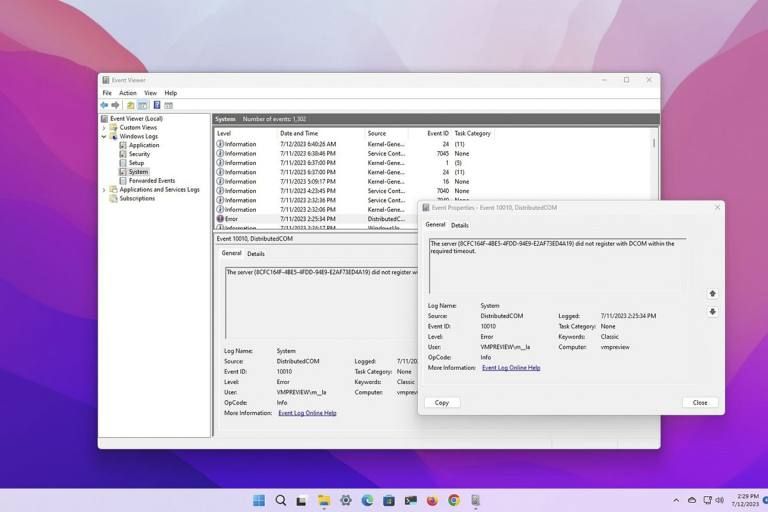768x512 pixels.
Task: Open the Windows Start menu
Action: (x=259, y=500)
